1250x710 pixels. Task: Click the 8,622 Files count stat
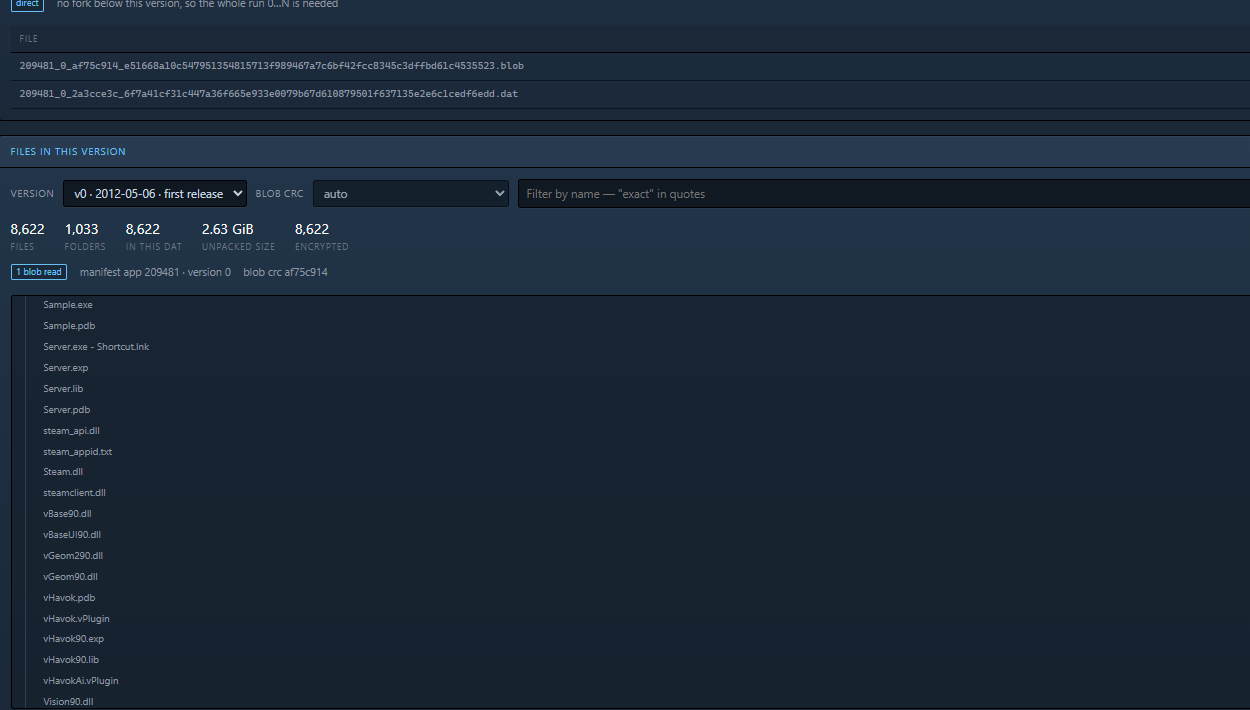coord(27,236)
